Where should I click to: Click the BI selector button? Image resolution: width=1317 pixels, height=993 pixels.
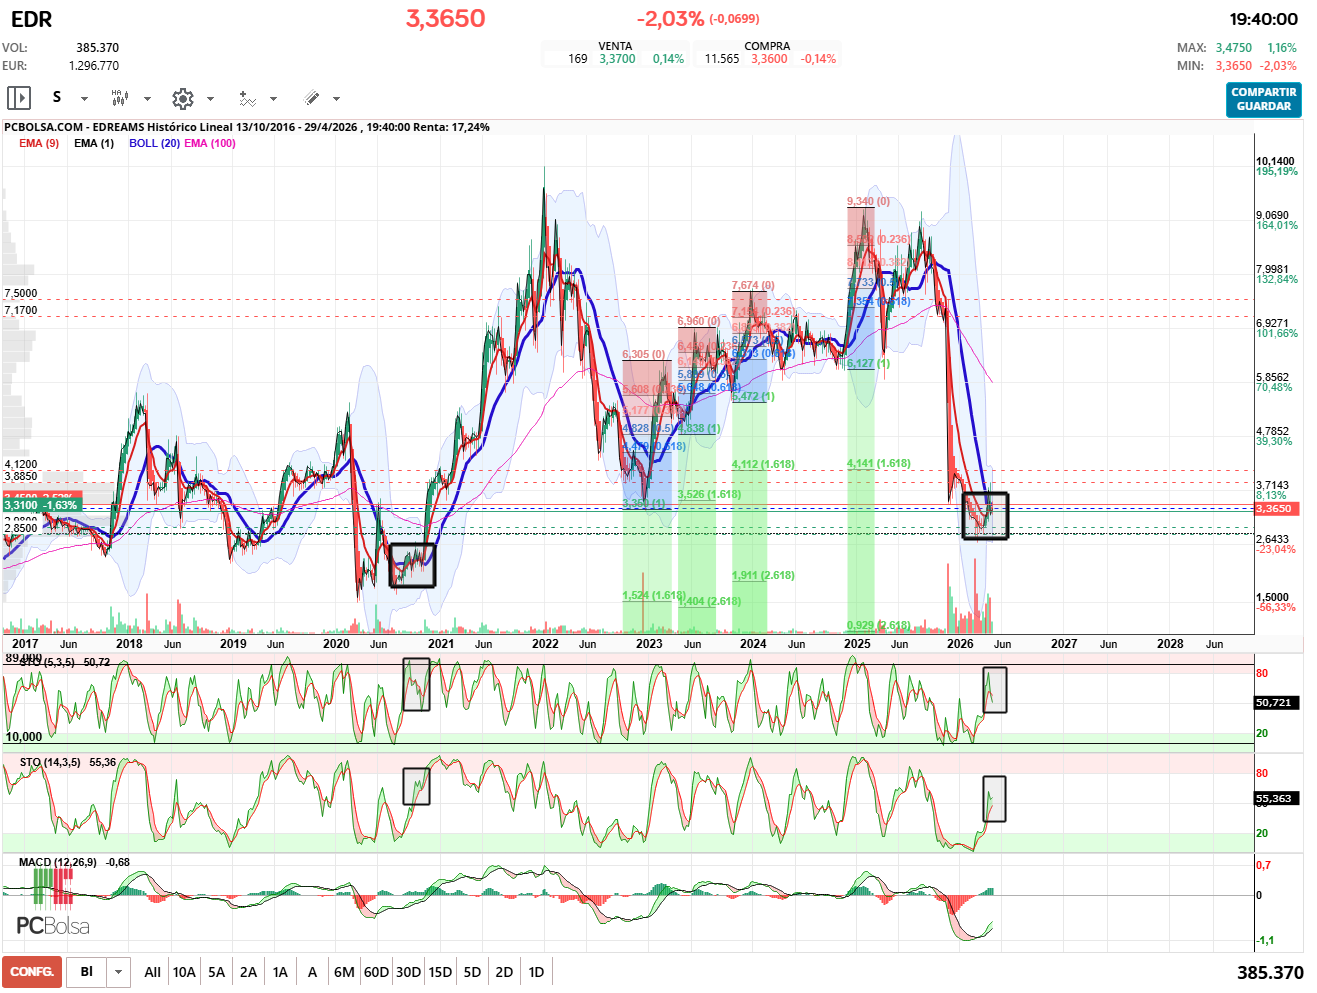tap(87, 972)
